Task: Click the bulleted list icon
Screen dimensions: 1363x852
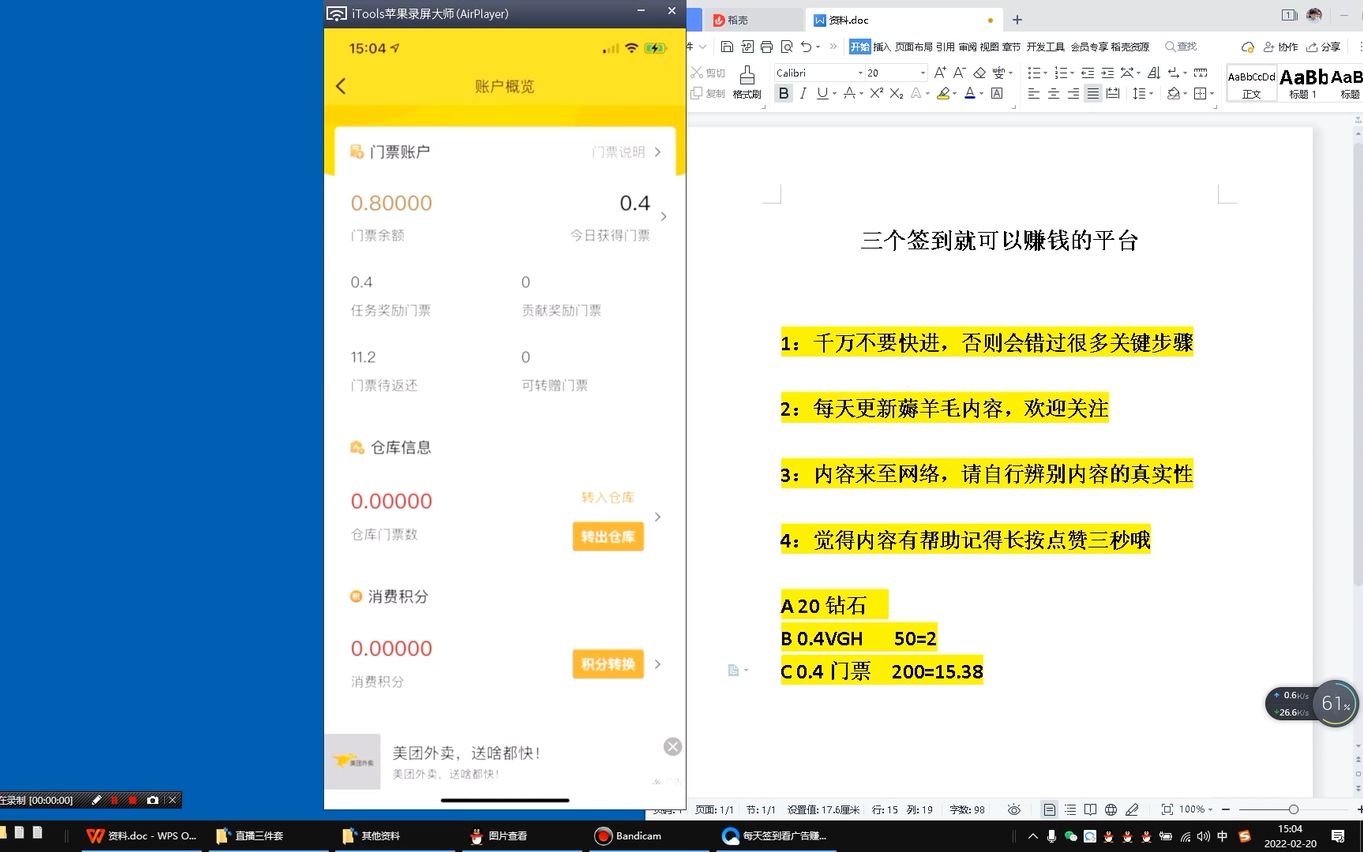Action: pos(1034,72)
